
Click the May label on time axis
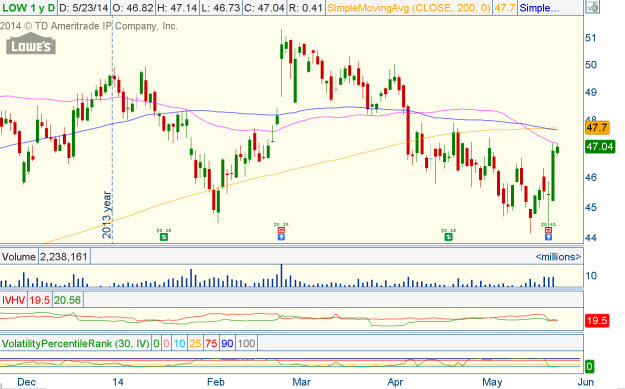(492, 382)
